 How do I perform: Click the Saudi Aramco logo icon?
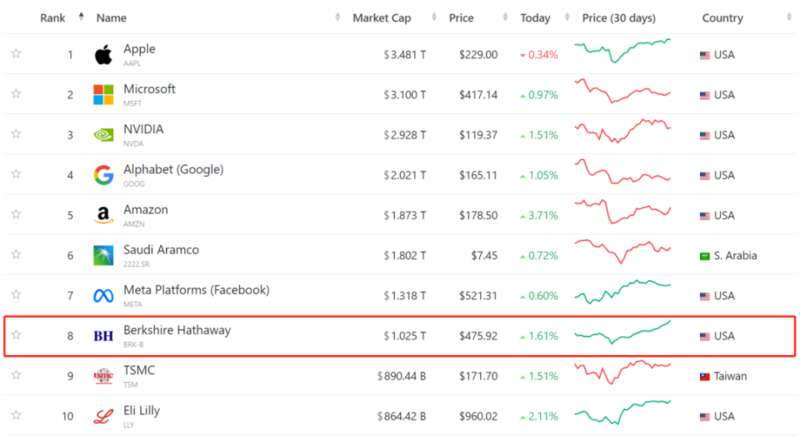coord(104,255)
